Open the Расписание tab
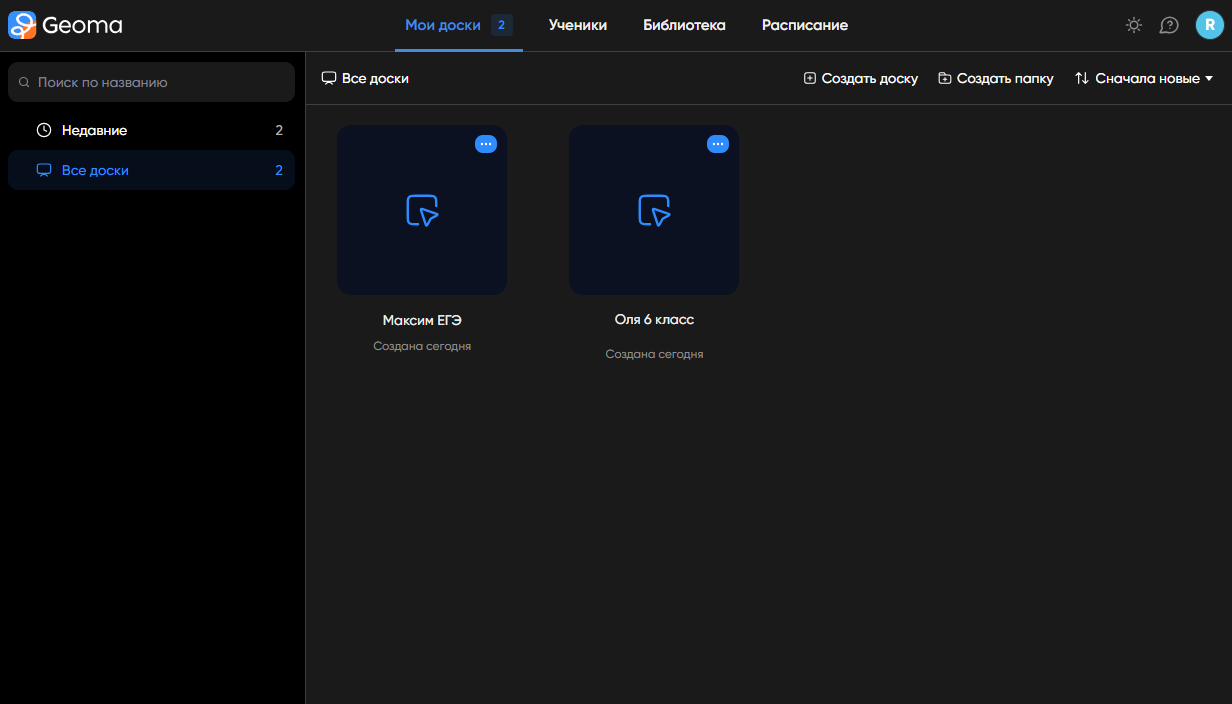Screen dimensions: 1232x704 805,25
